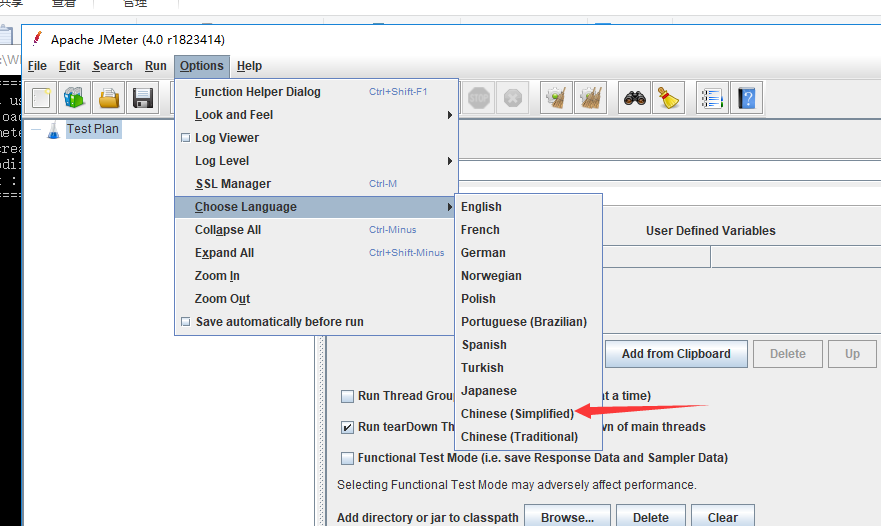881x526 pixels.
Task: Open the Run menu
Action: (156, 66)
